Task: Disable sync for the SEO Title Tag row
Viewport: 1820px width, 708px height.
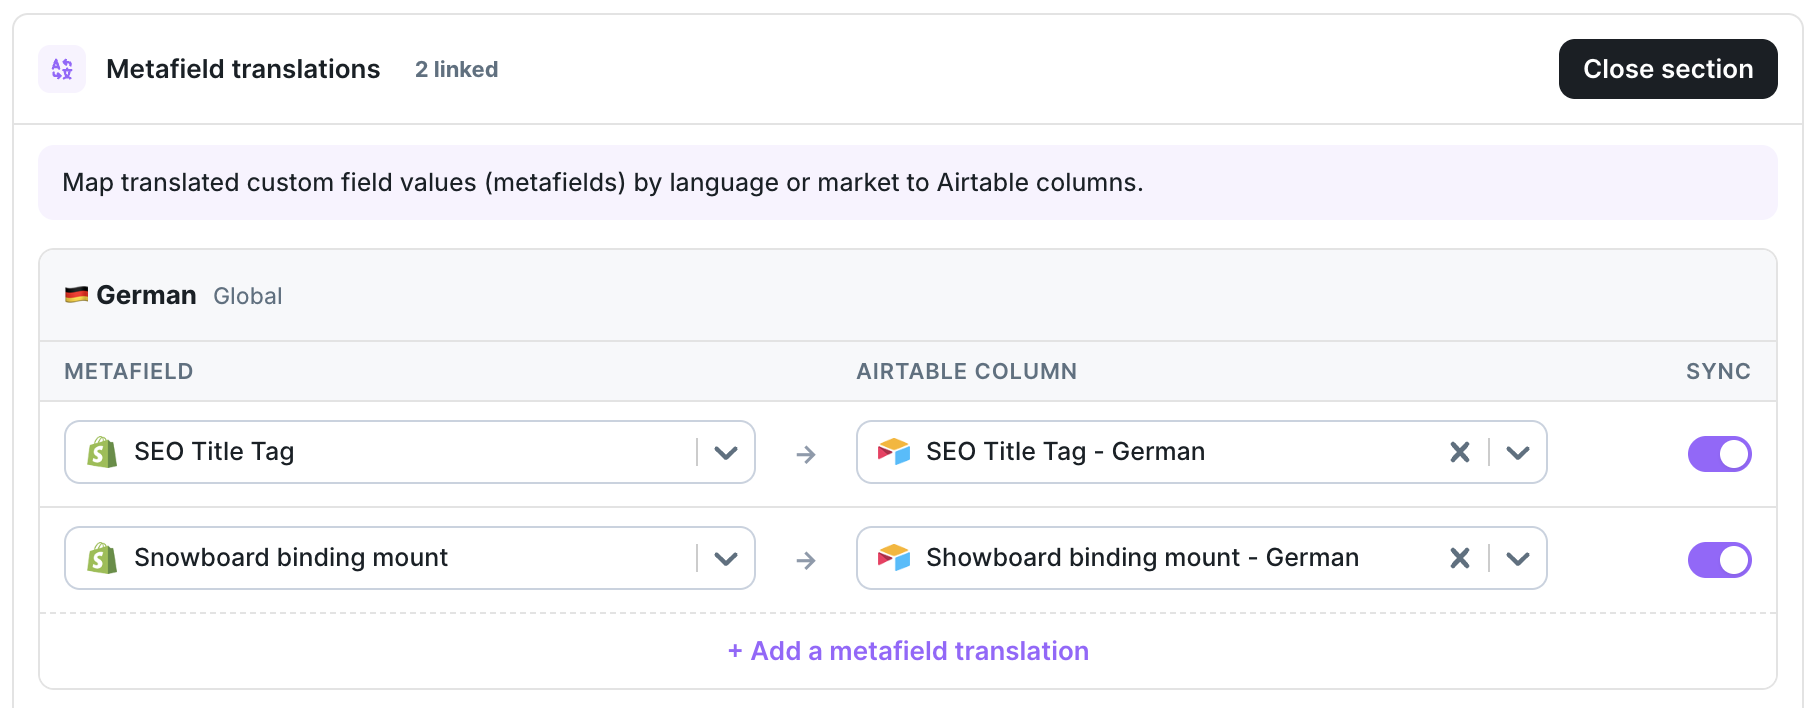Action: [x=1720, y=454]
